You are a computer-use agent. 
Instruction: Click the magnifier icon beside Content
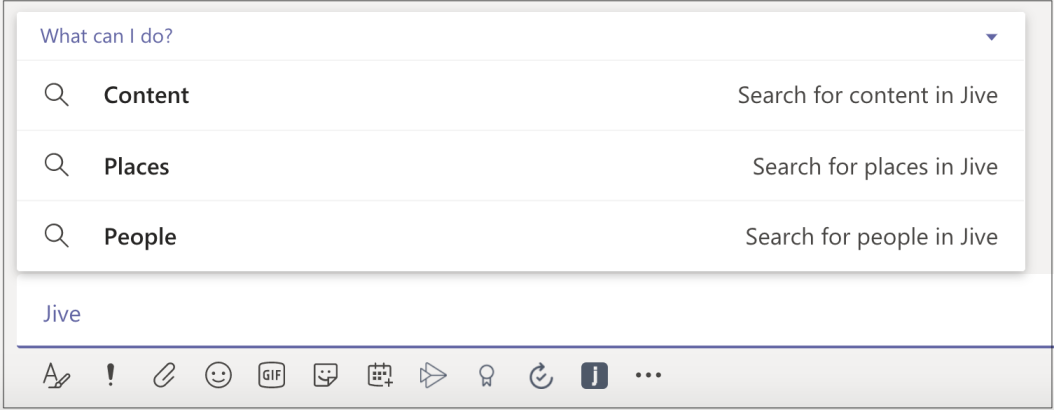(56, 95)
